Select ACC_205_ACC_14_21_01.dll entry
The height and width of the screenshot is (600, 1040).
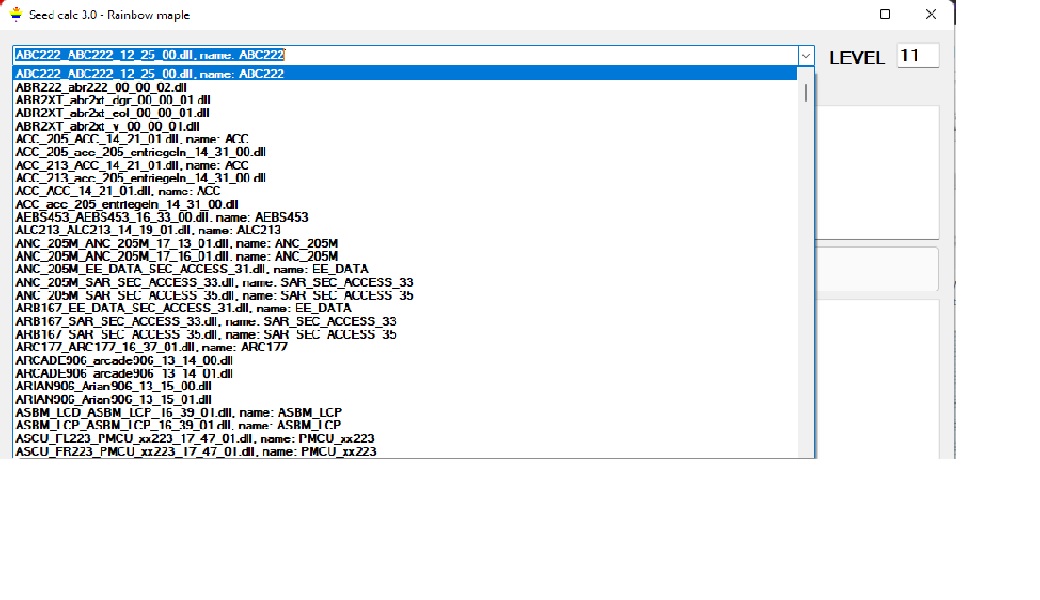[x=405, y=139]
